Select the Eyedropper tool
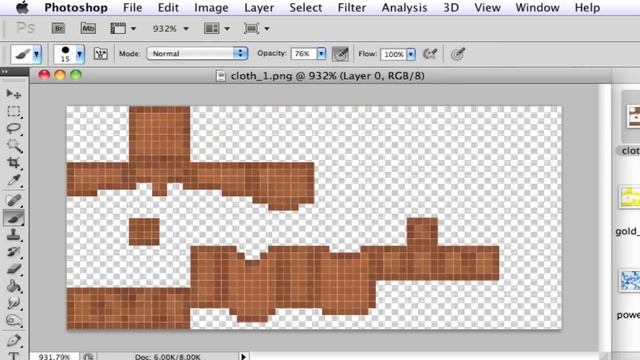Screen dimensions: 640x360 pos(13,180)
